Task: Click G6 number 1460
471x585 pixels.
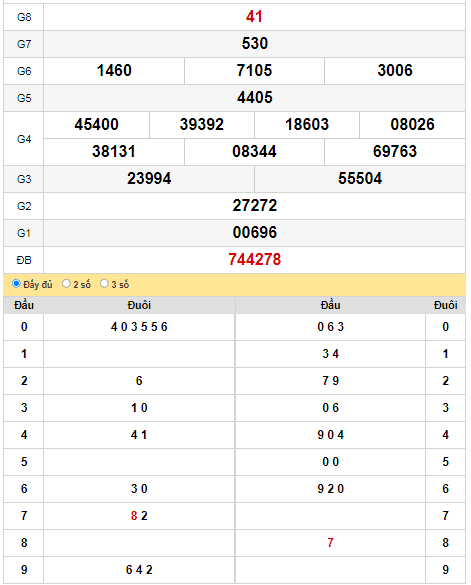Action: (114, 71)
